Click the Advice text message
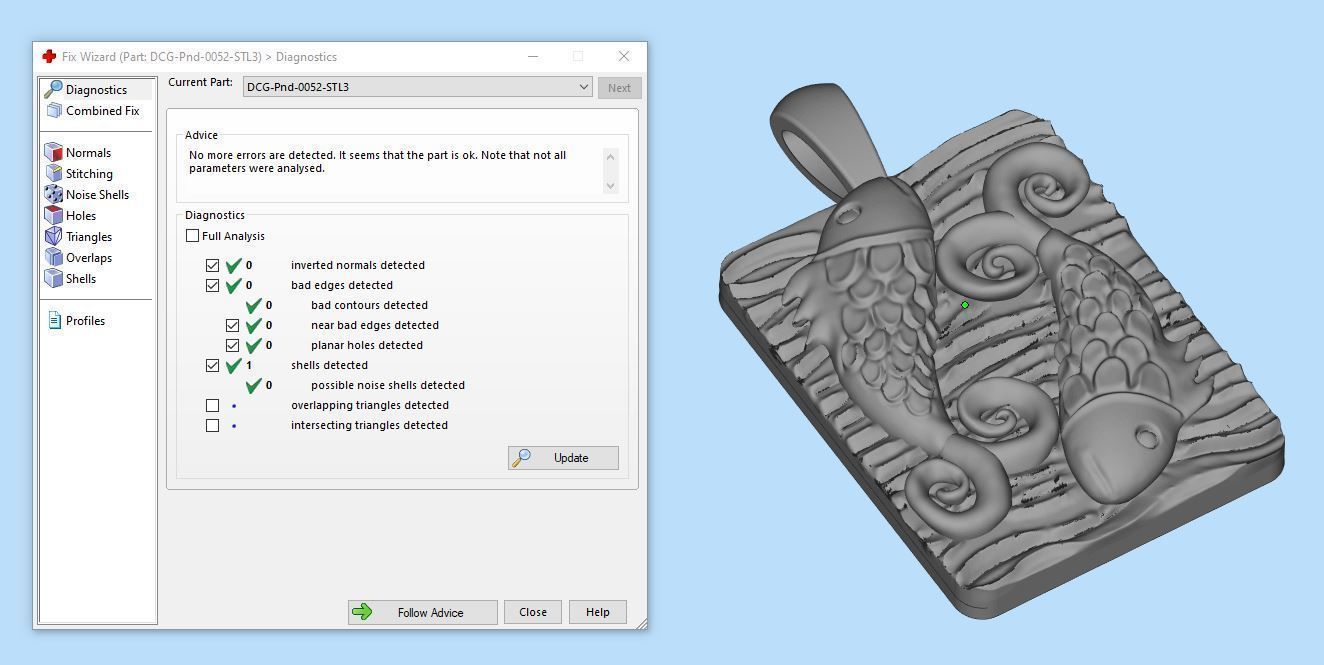Viewport: 1324px width, 665px height. [377, 162]
